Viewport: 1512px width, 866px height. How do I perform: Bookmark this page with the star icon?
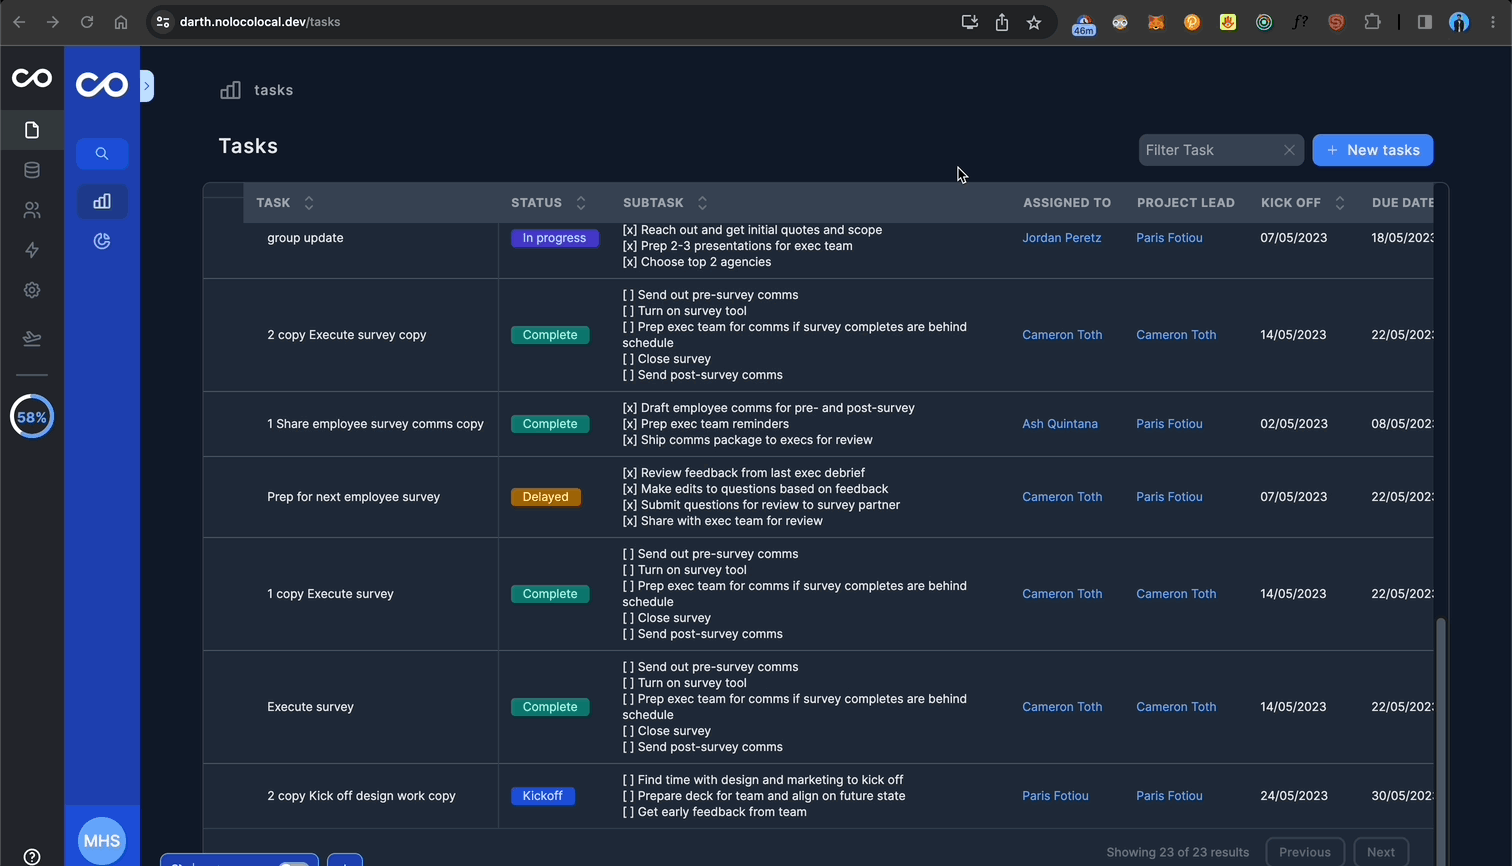click(x=1034, y=22)
